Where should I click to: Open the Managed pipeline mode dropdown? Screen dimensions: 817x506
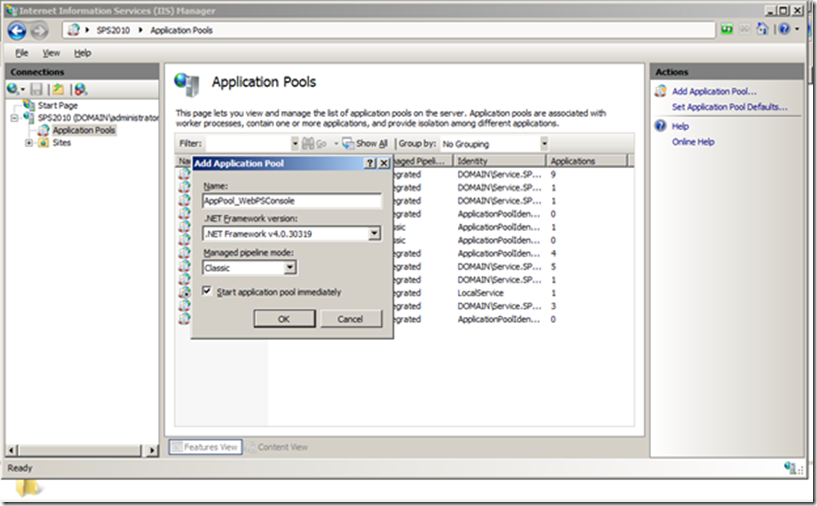(x=290, y=268)
